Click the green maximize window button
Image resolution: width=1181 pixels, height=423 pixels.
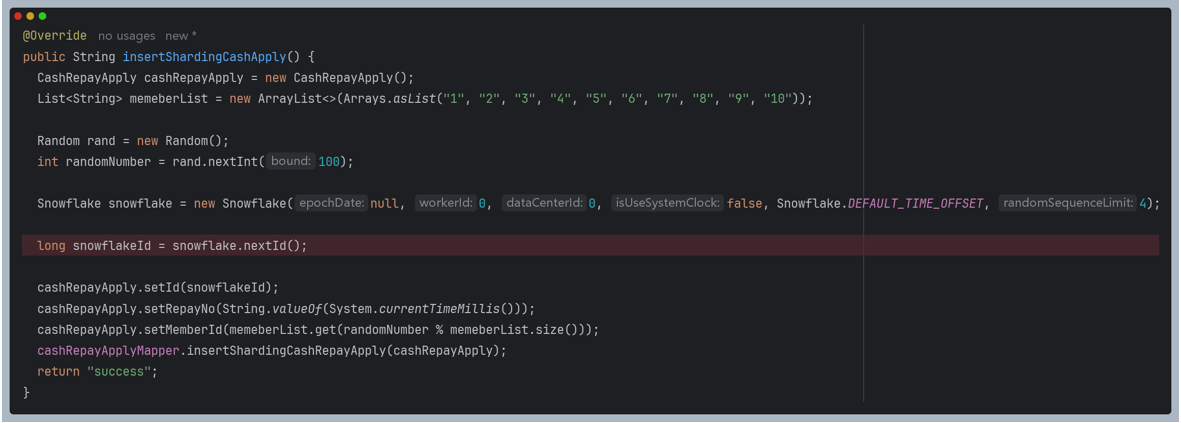point(42,16)
